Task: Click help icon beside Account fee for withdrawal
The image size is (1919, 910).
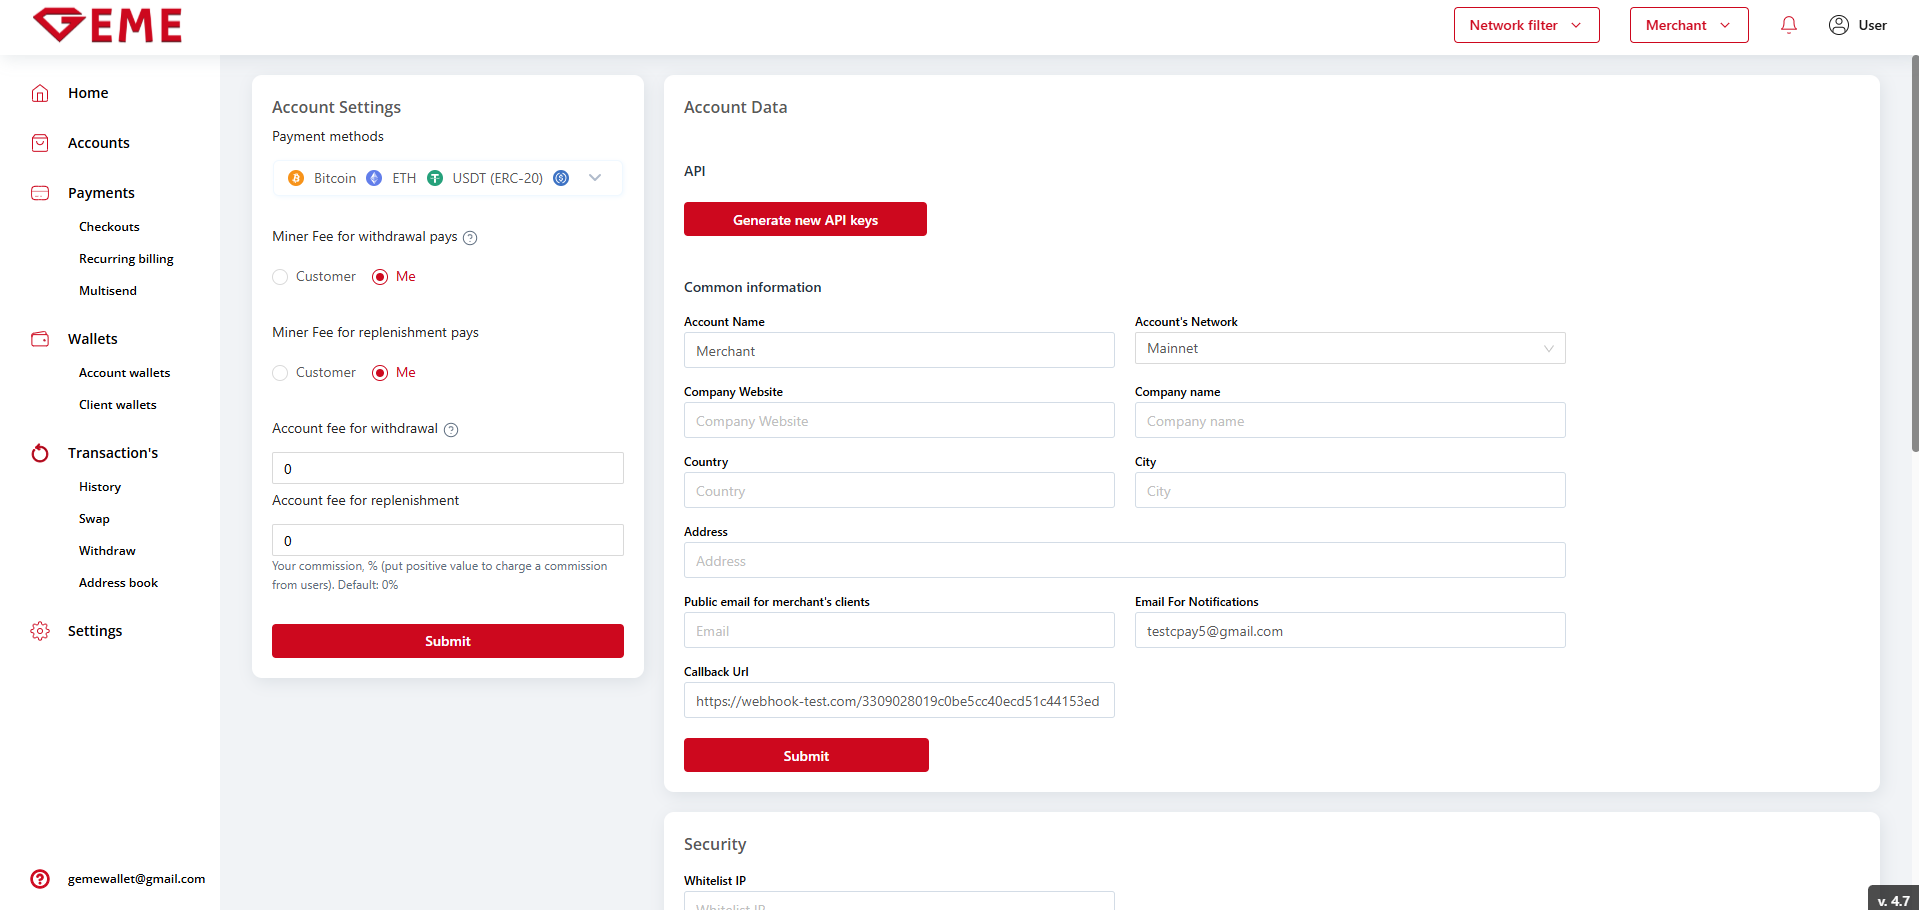Action: tap(451, 430)
